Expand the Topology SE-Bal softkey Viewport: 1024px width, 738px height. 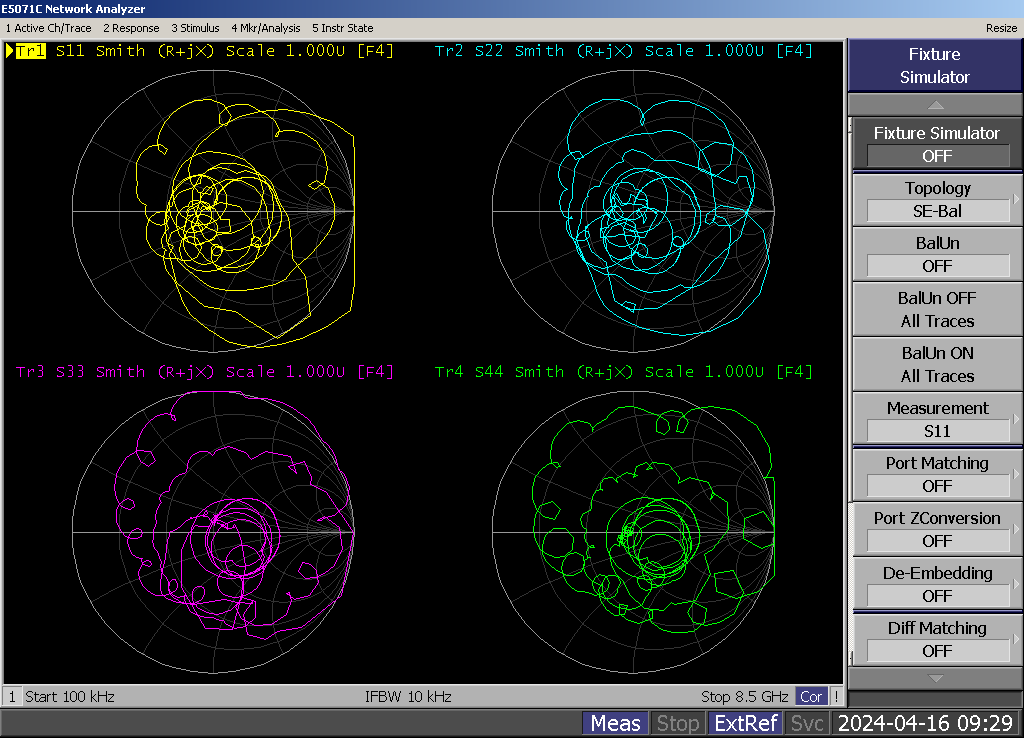[936, 199]
